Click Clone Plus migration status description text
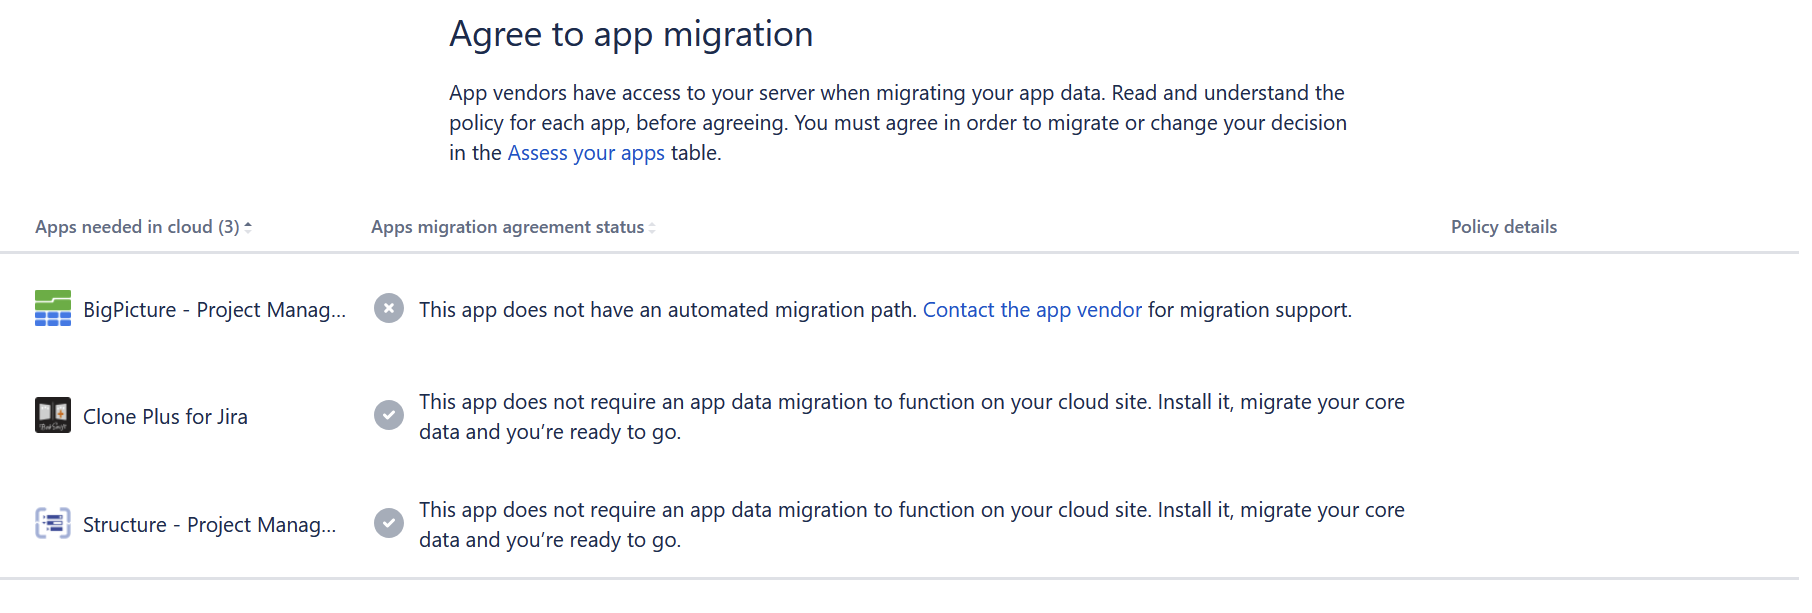 point(912,417)
